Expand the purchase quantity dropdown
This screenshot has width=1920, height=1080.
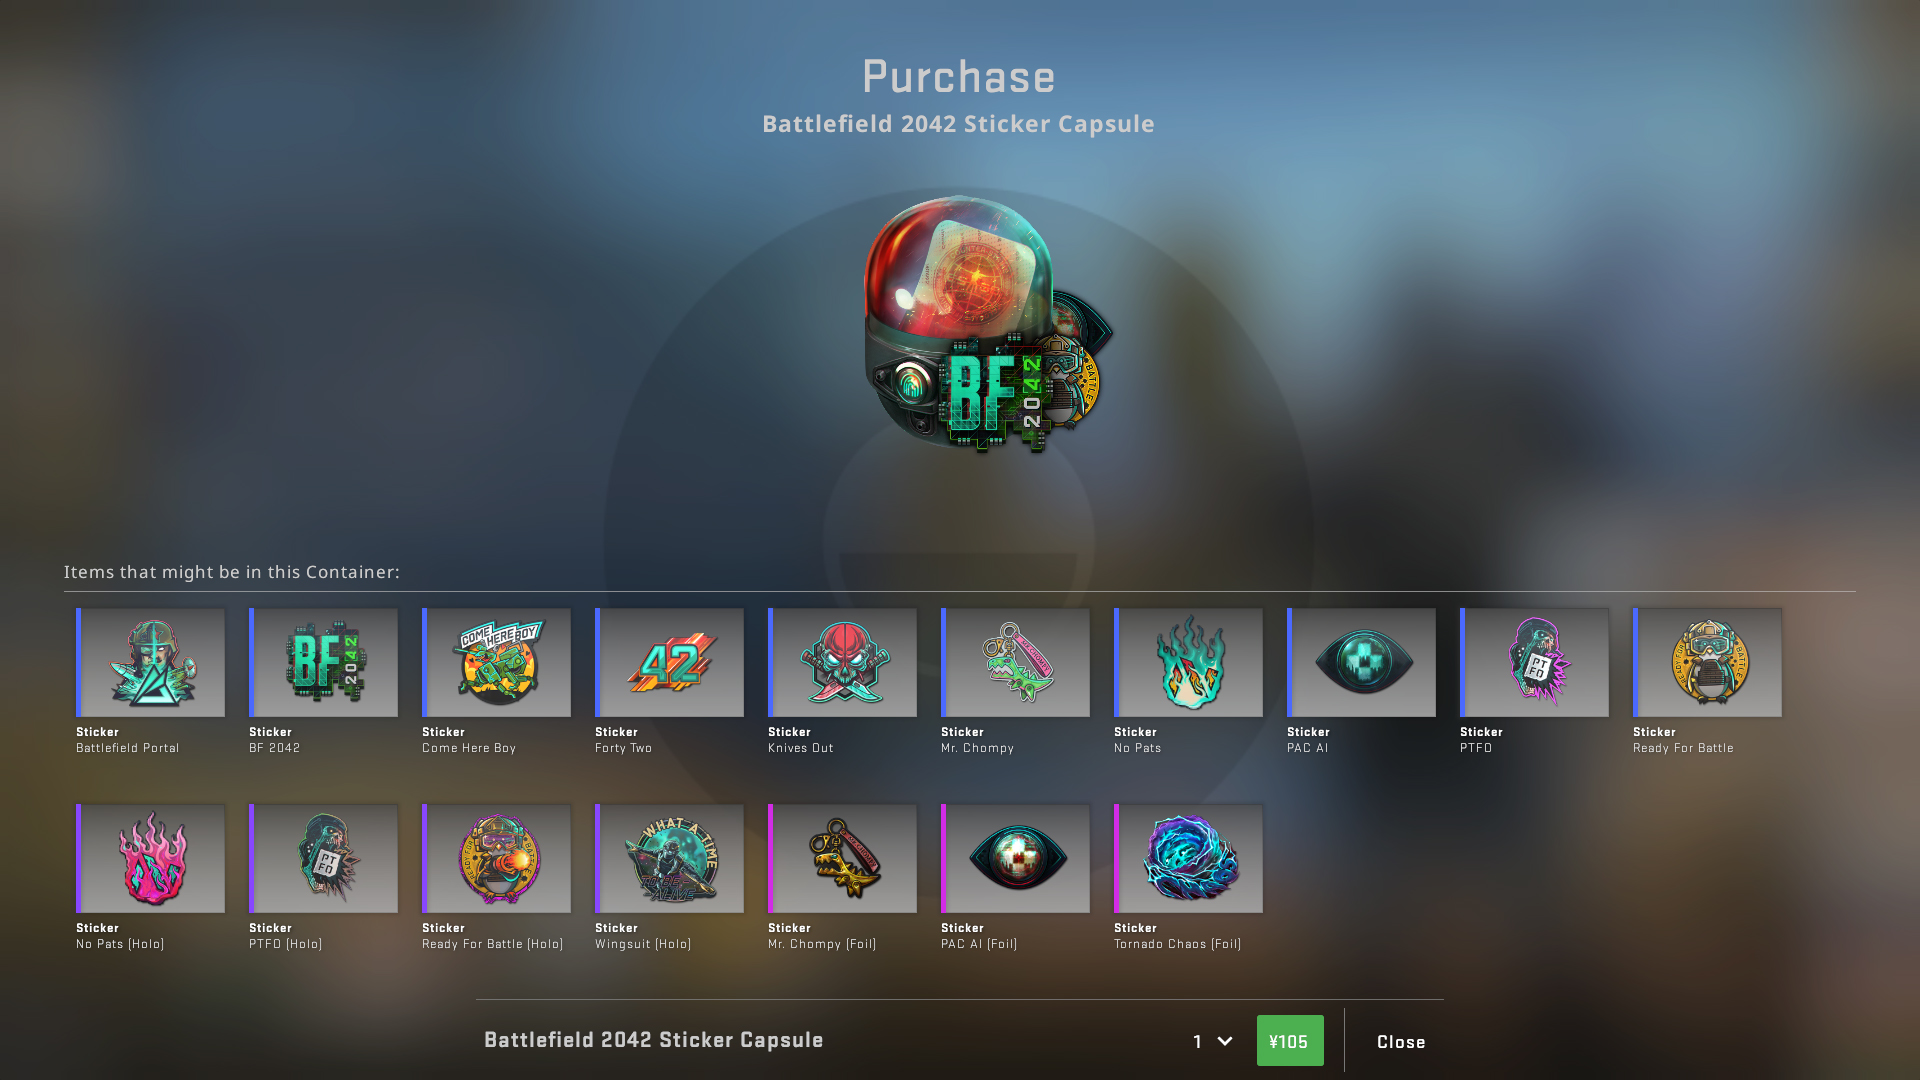[1212, 1041]
